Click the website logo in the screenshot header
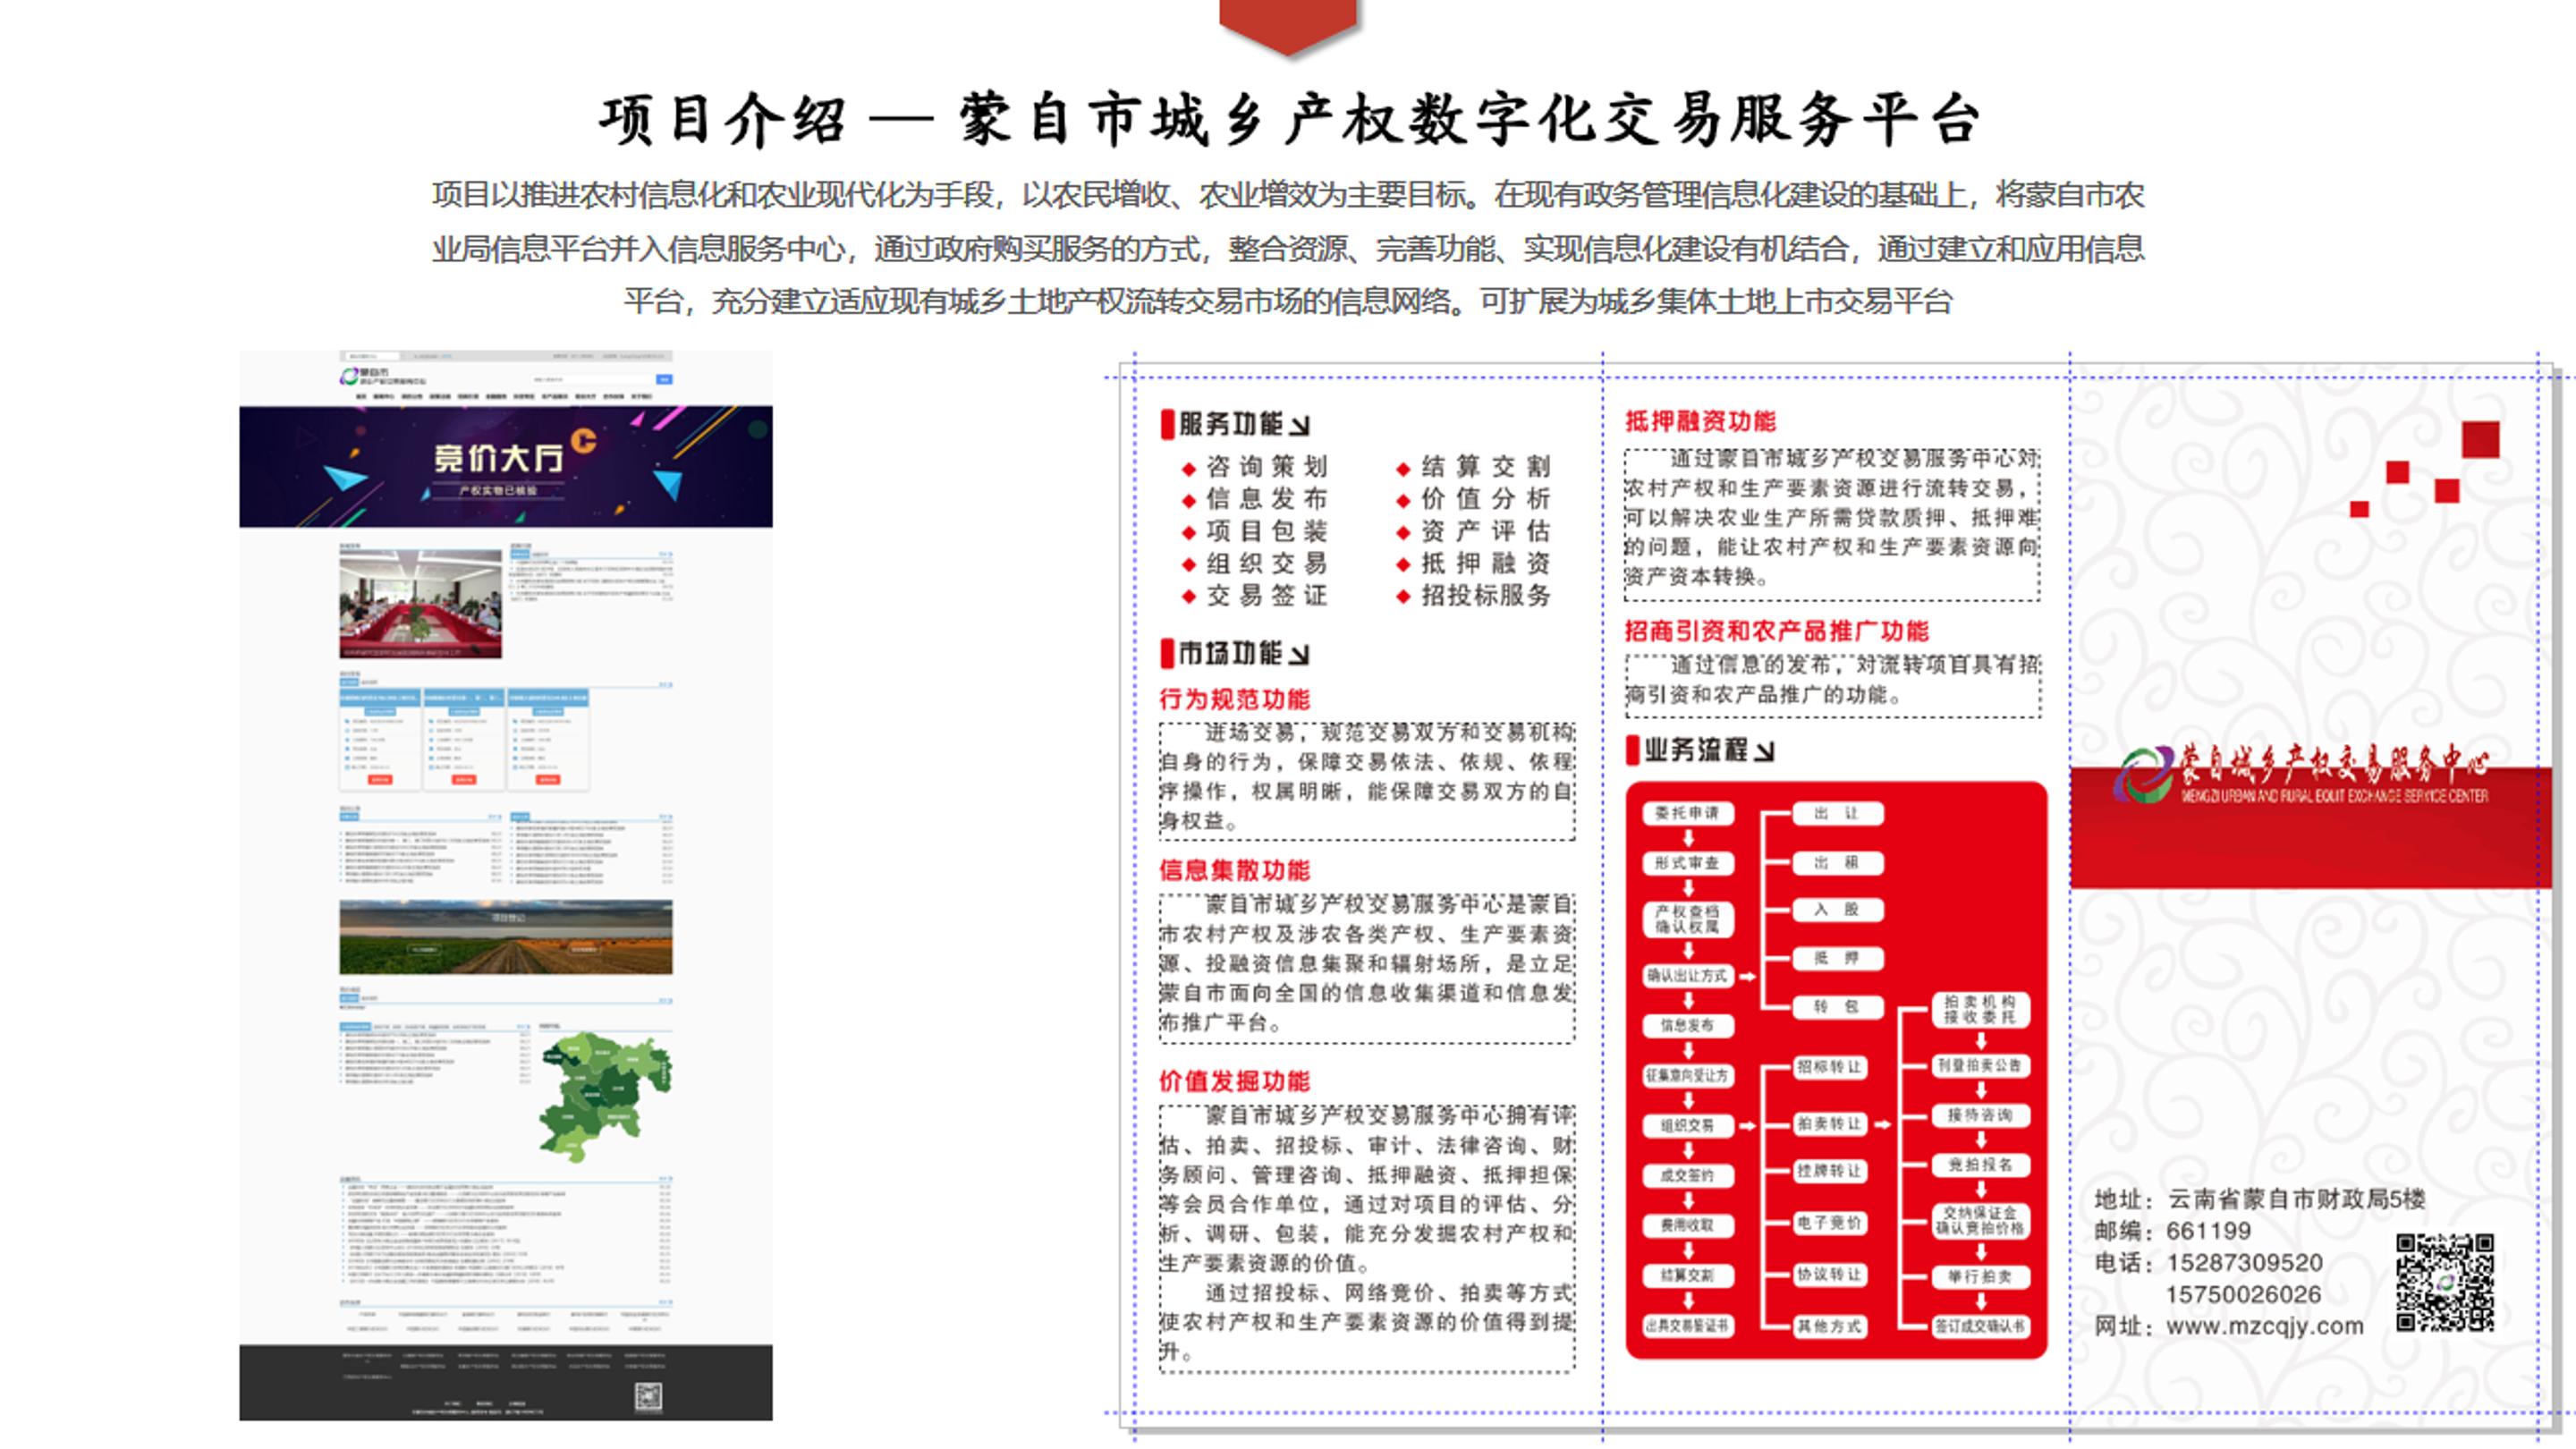 [x=382, y=377]
